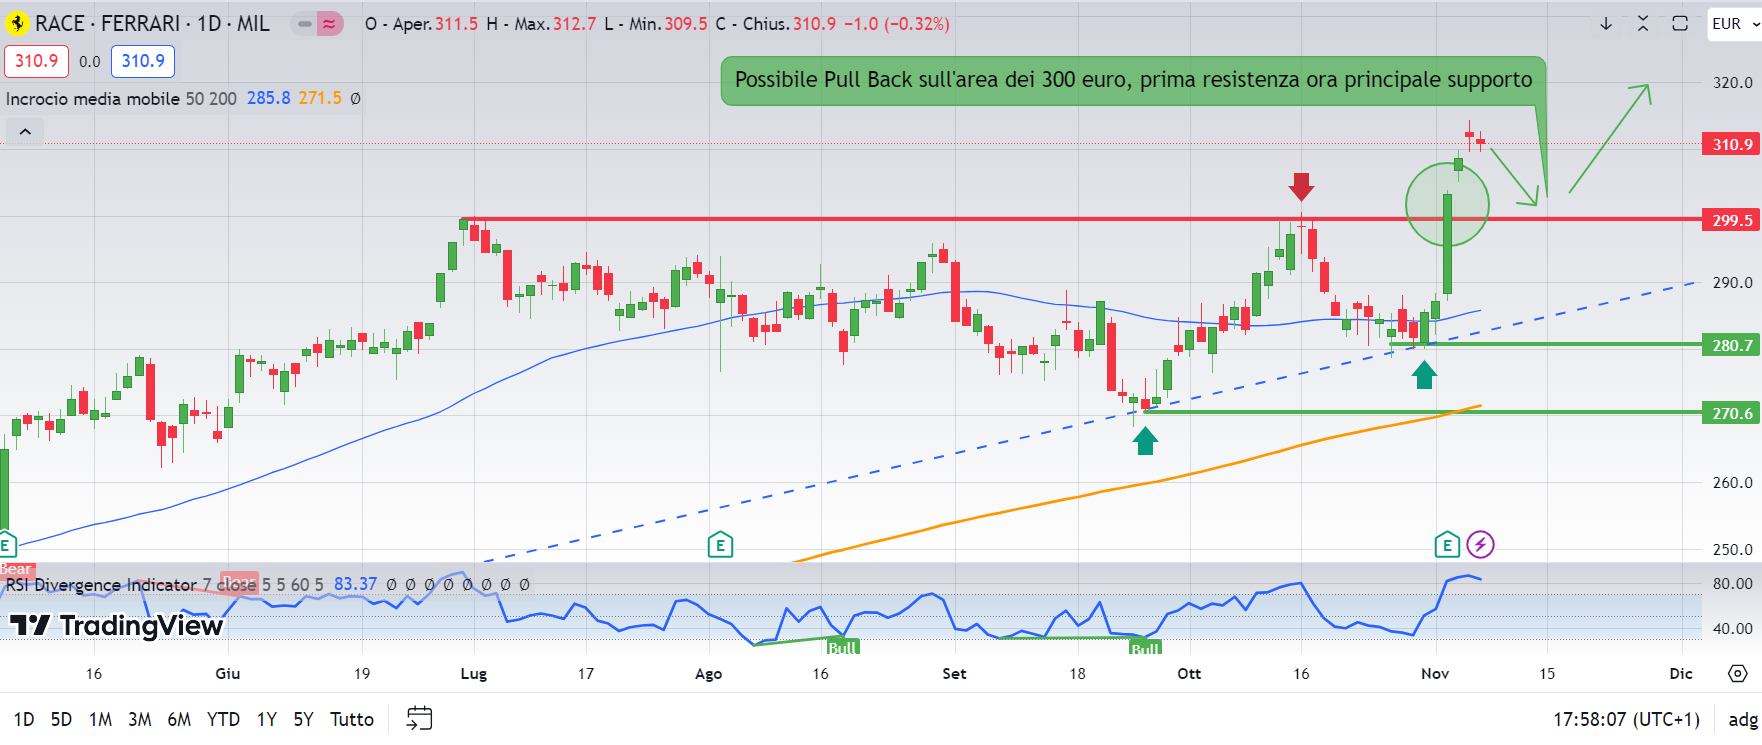Click the earnings E marker near August
The height and width of the screenshot is (745, 1762).
pos(720,545)
